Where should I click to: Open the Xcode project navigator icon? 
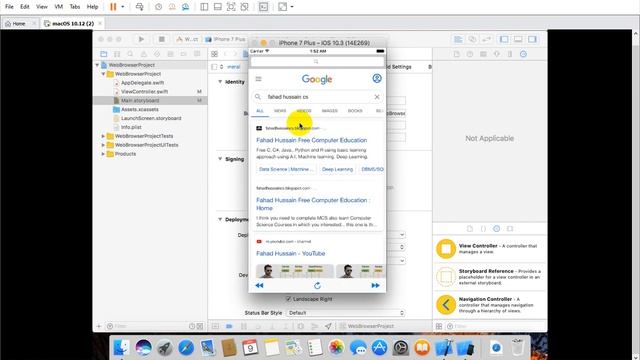[x=104, y=54]
